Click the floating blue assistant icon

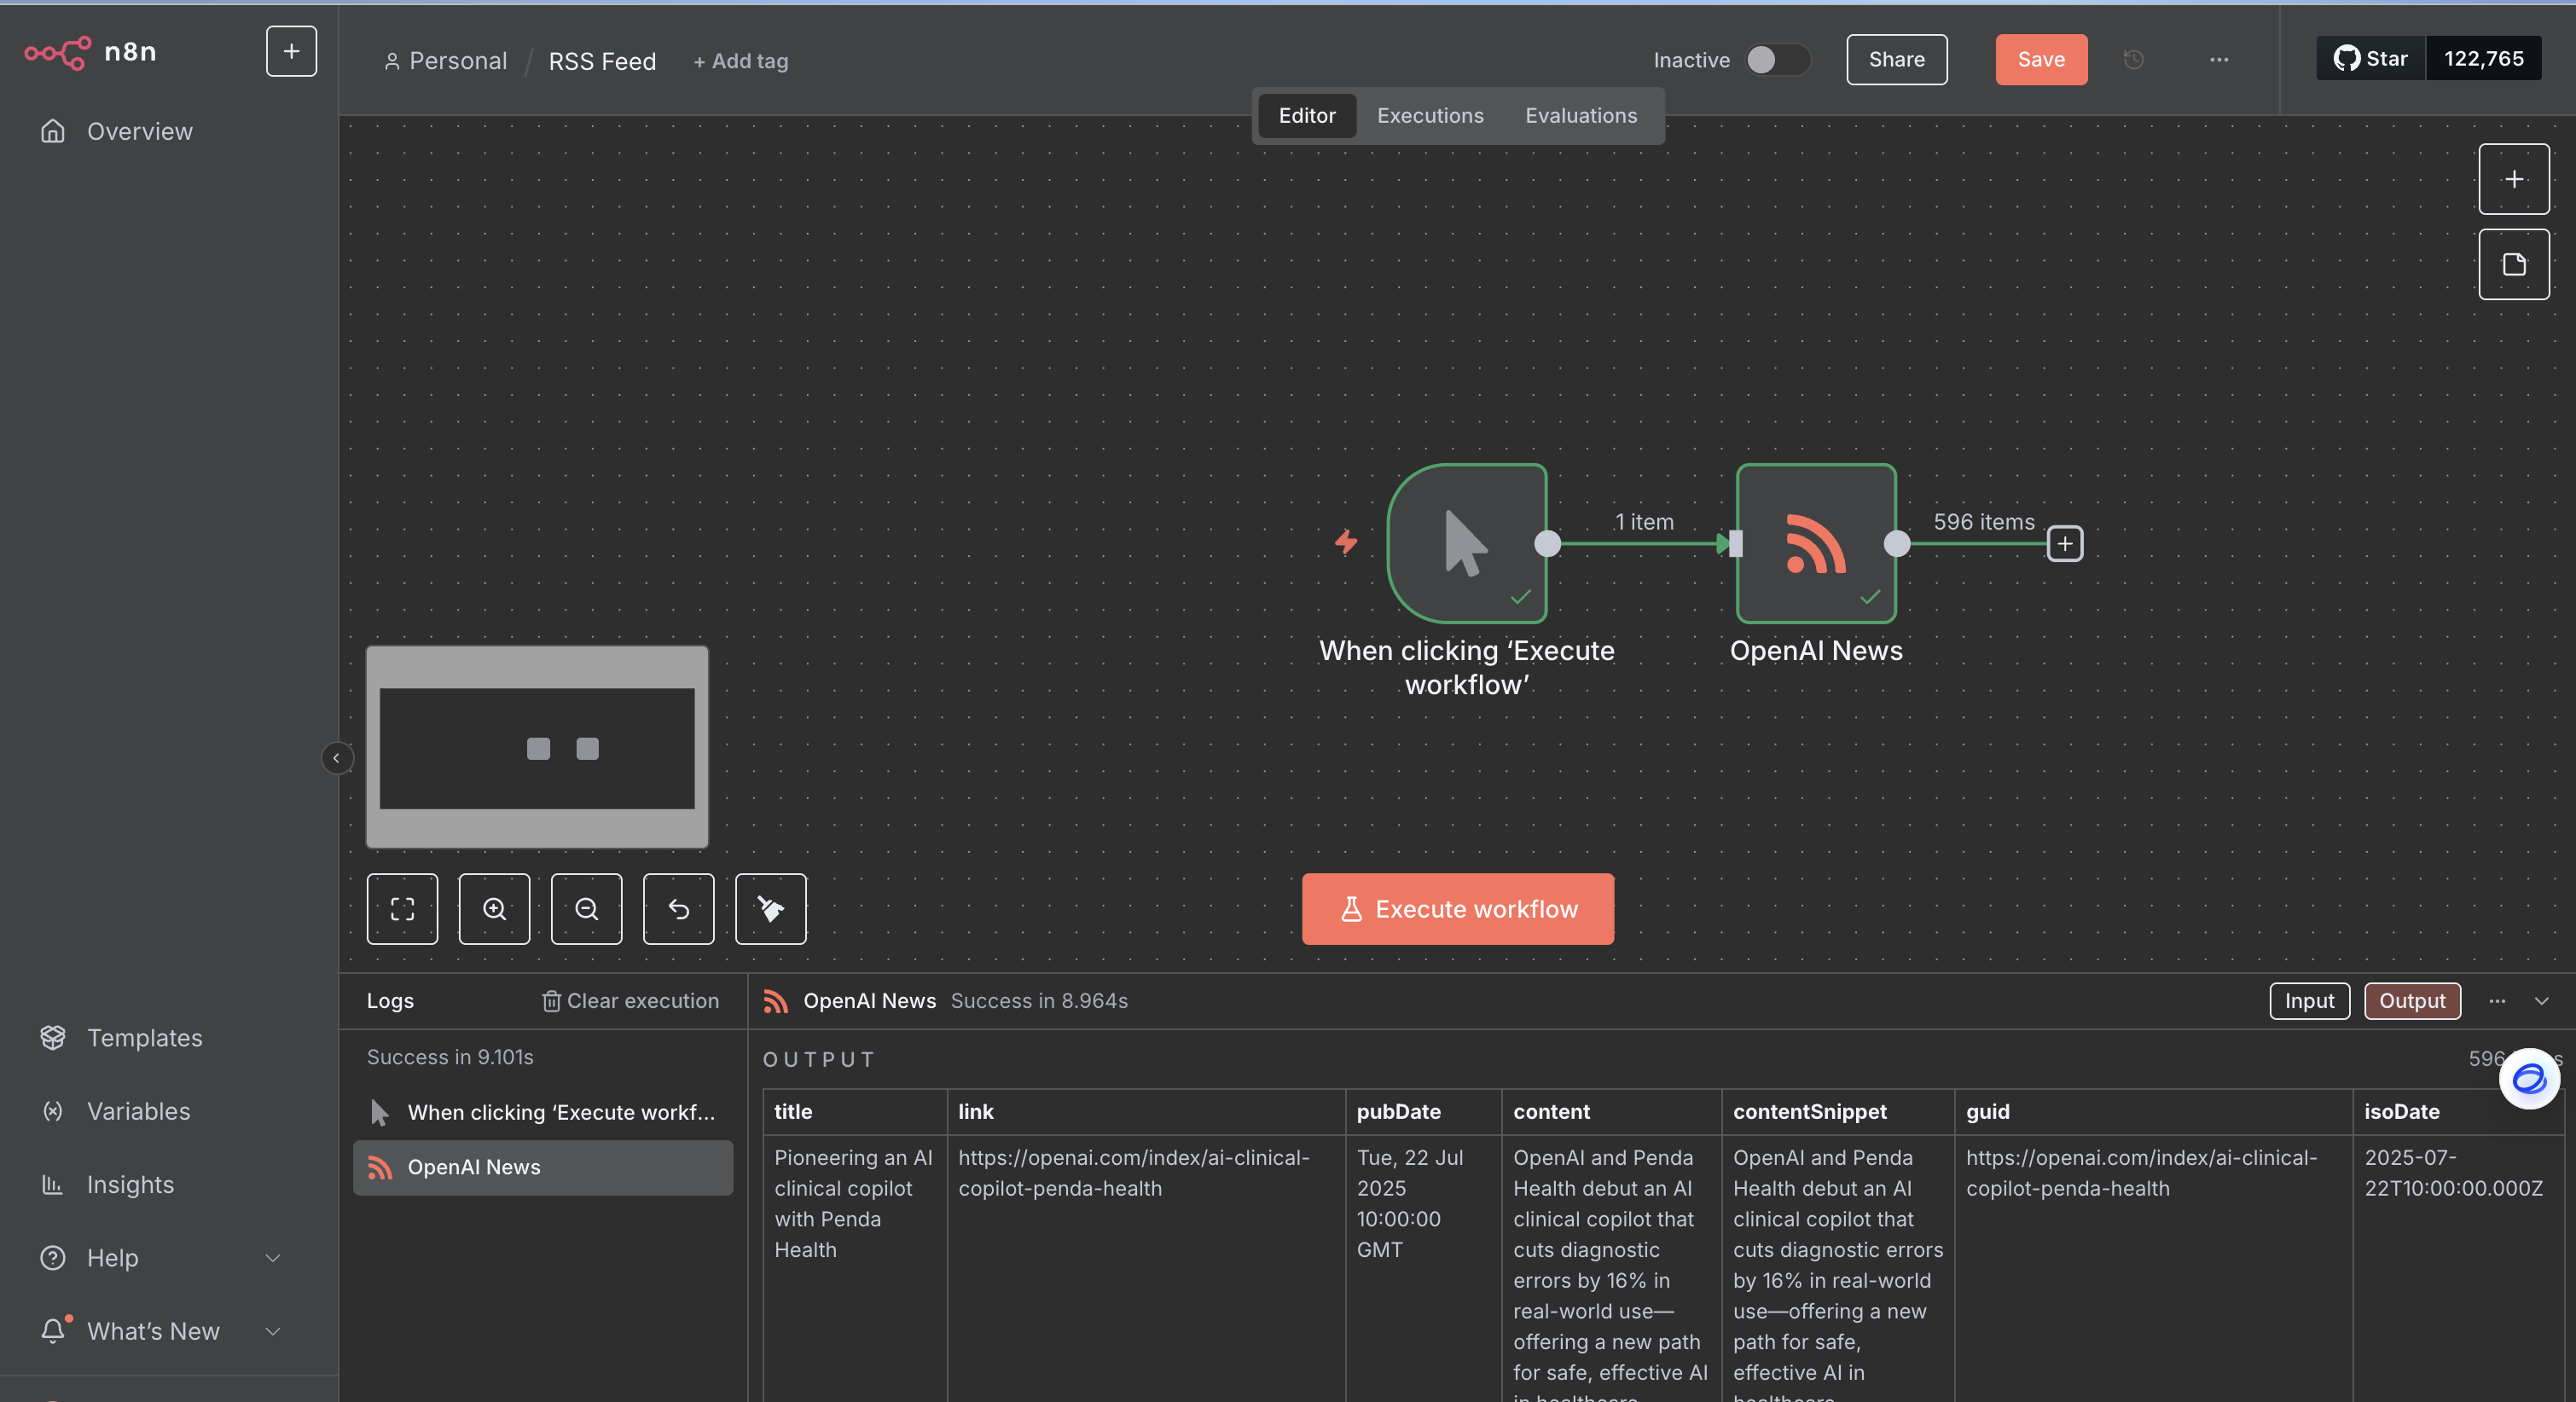(2529, 1078)
